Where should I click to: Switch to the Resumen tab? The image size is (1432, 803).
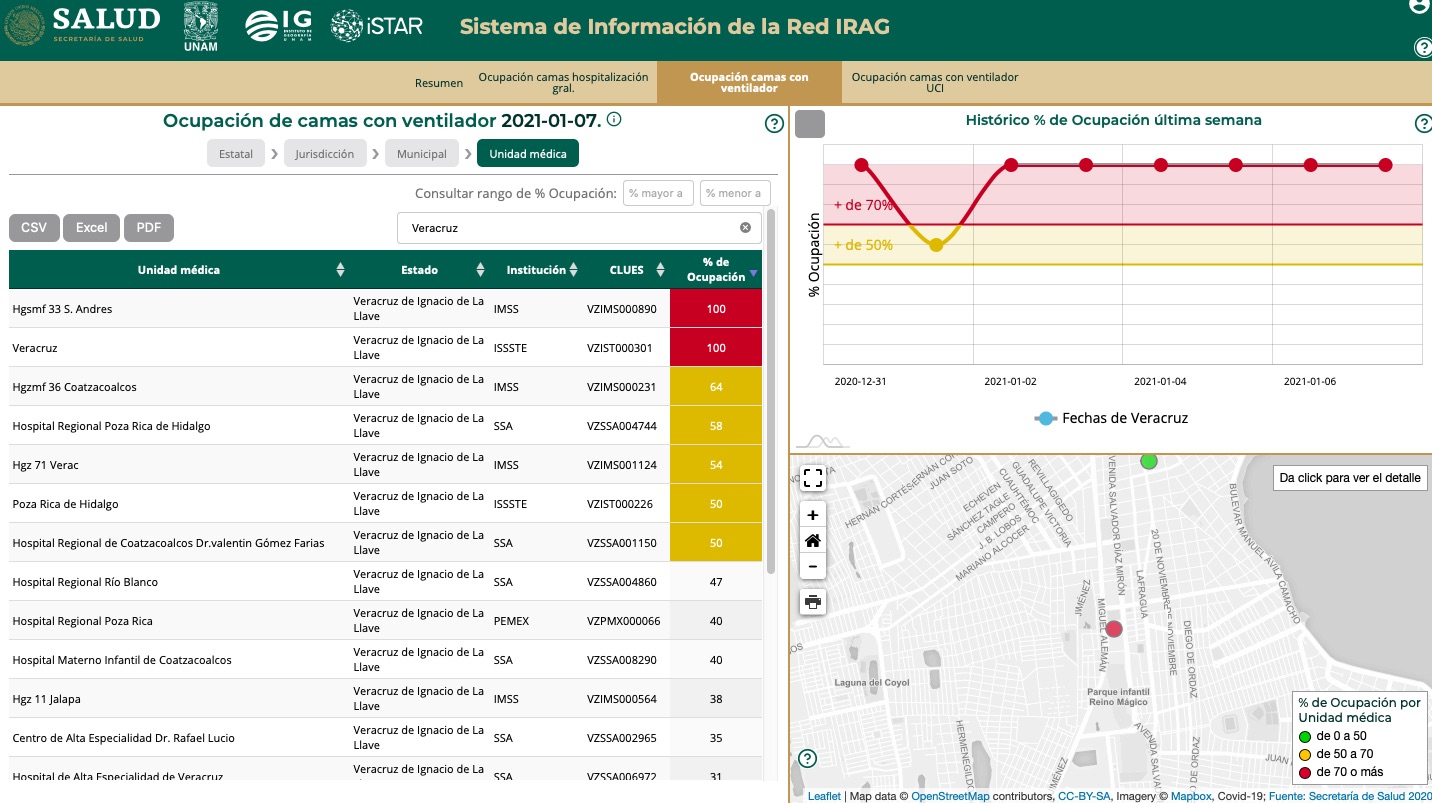439,83
